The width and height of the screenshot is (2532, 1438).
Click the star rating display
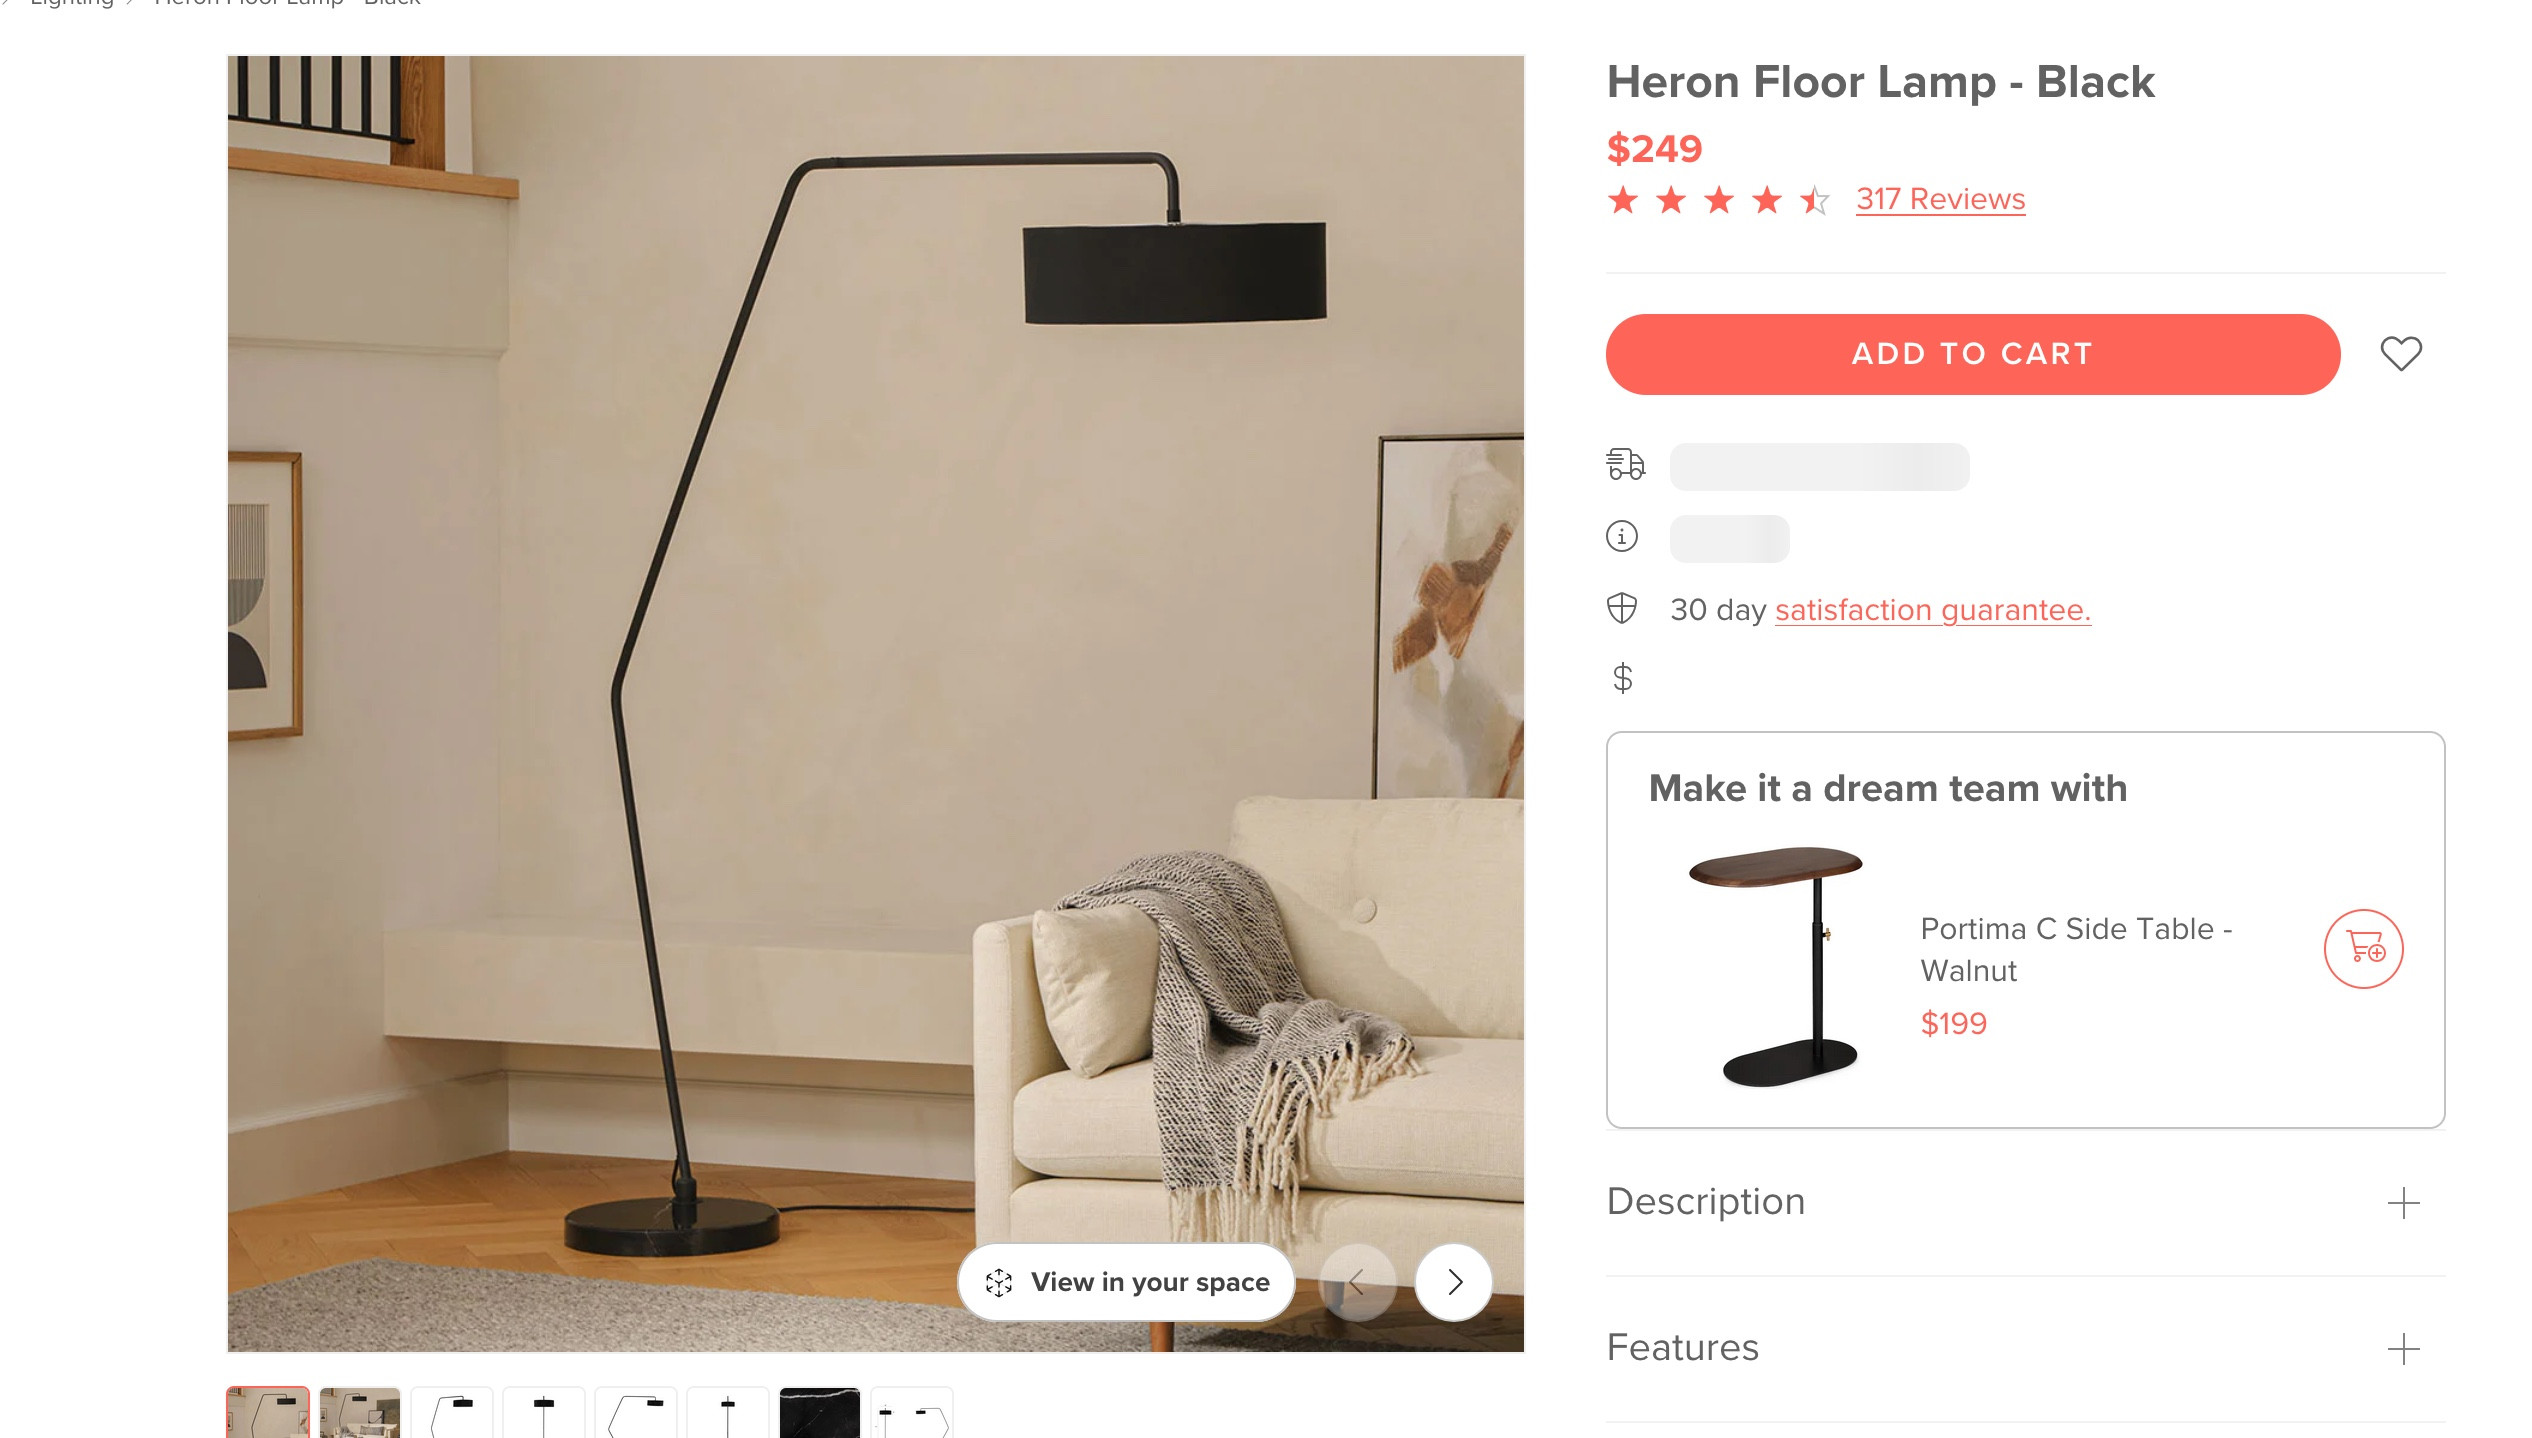(1718, 200)
